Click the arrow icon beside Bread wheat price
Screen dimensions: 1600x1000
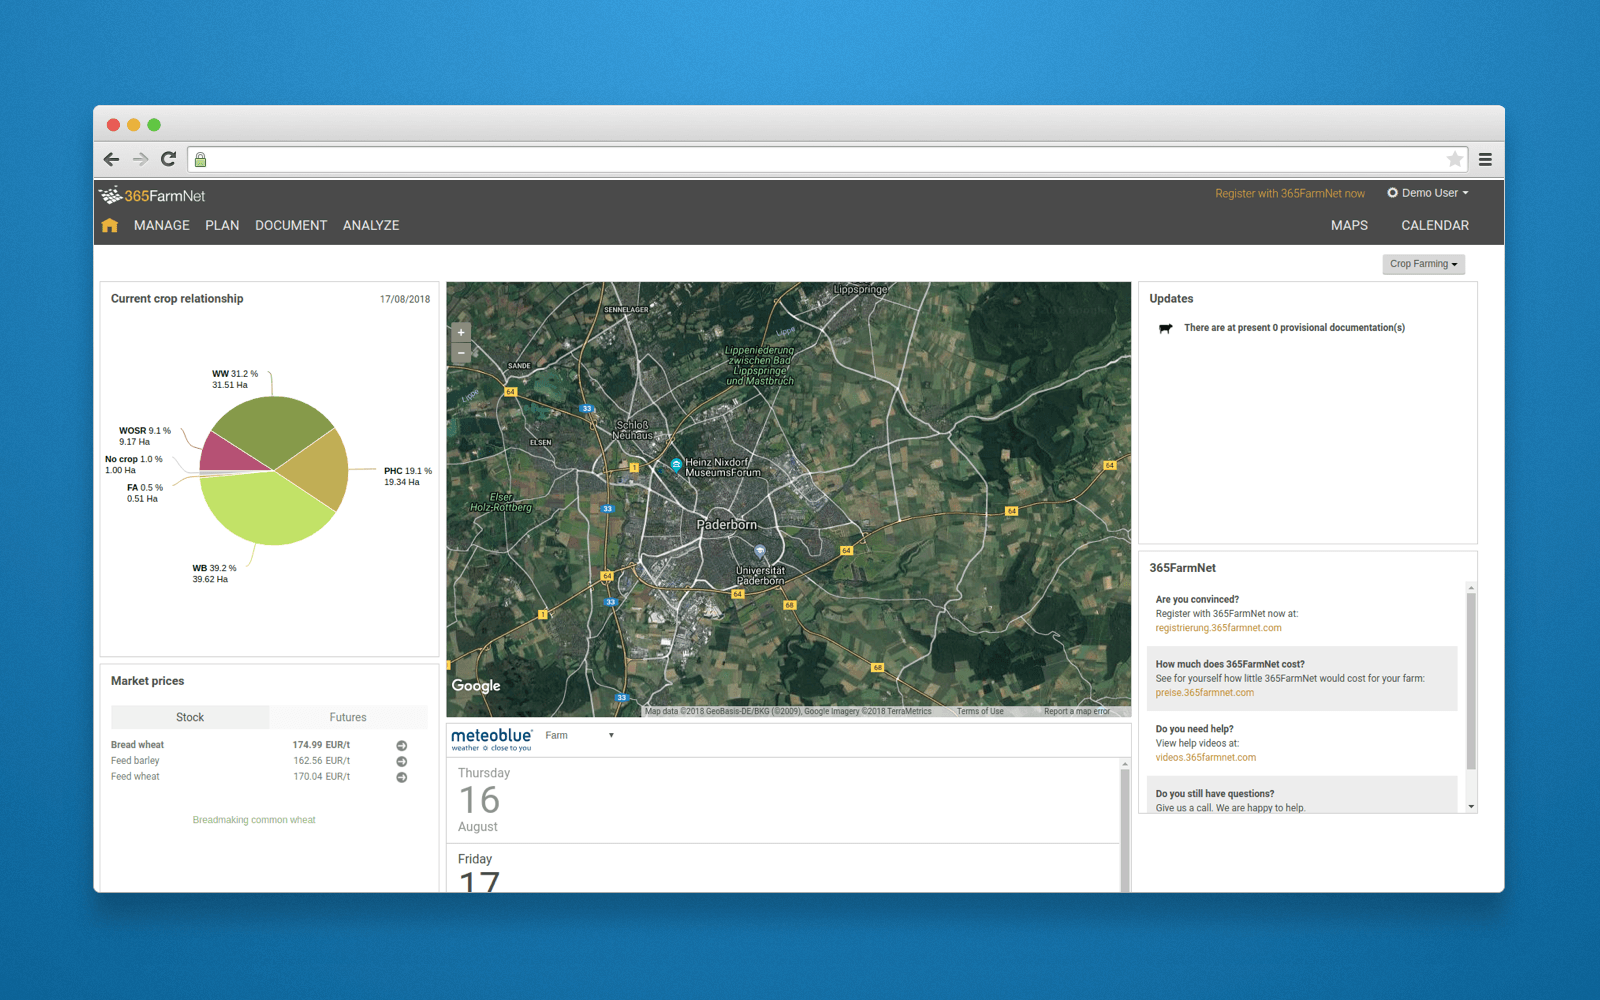point(401,745)
